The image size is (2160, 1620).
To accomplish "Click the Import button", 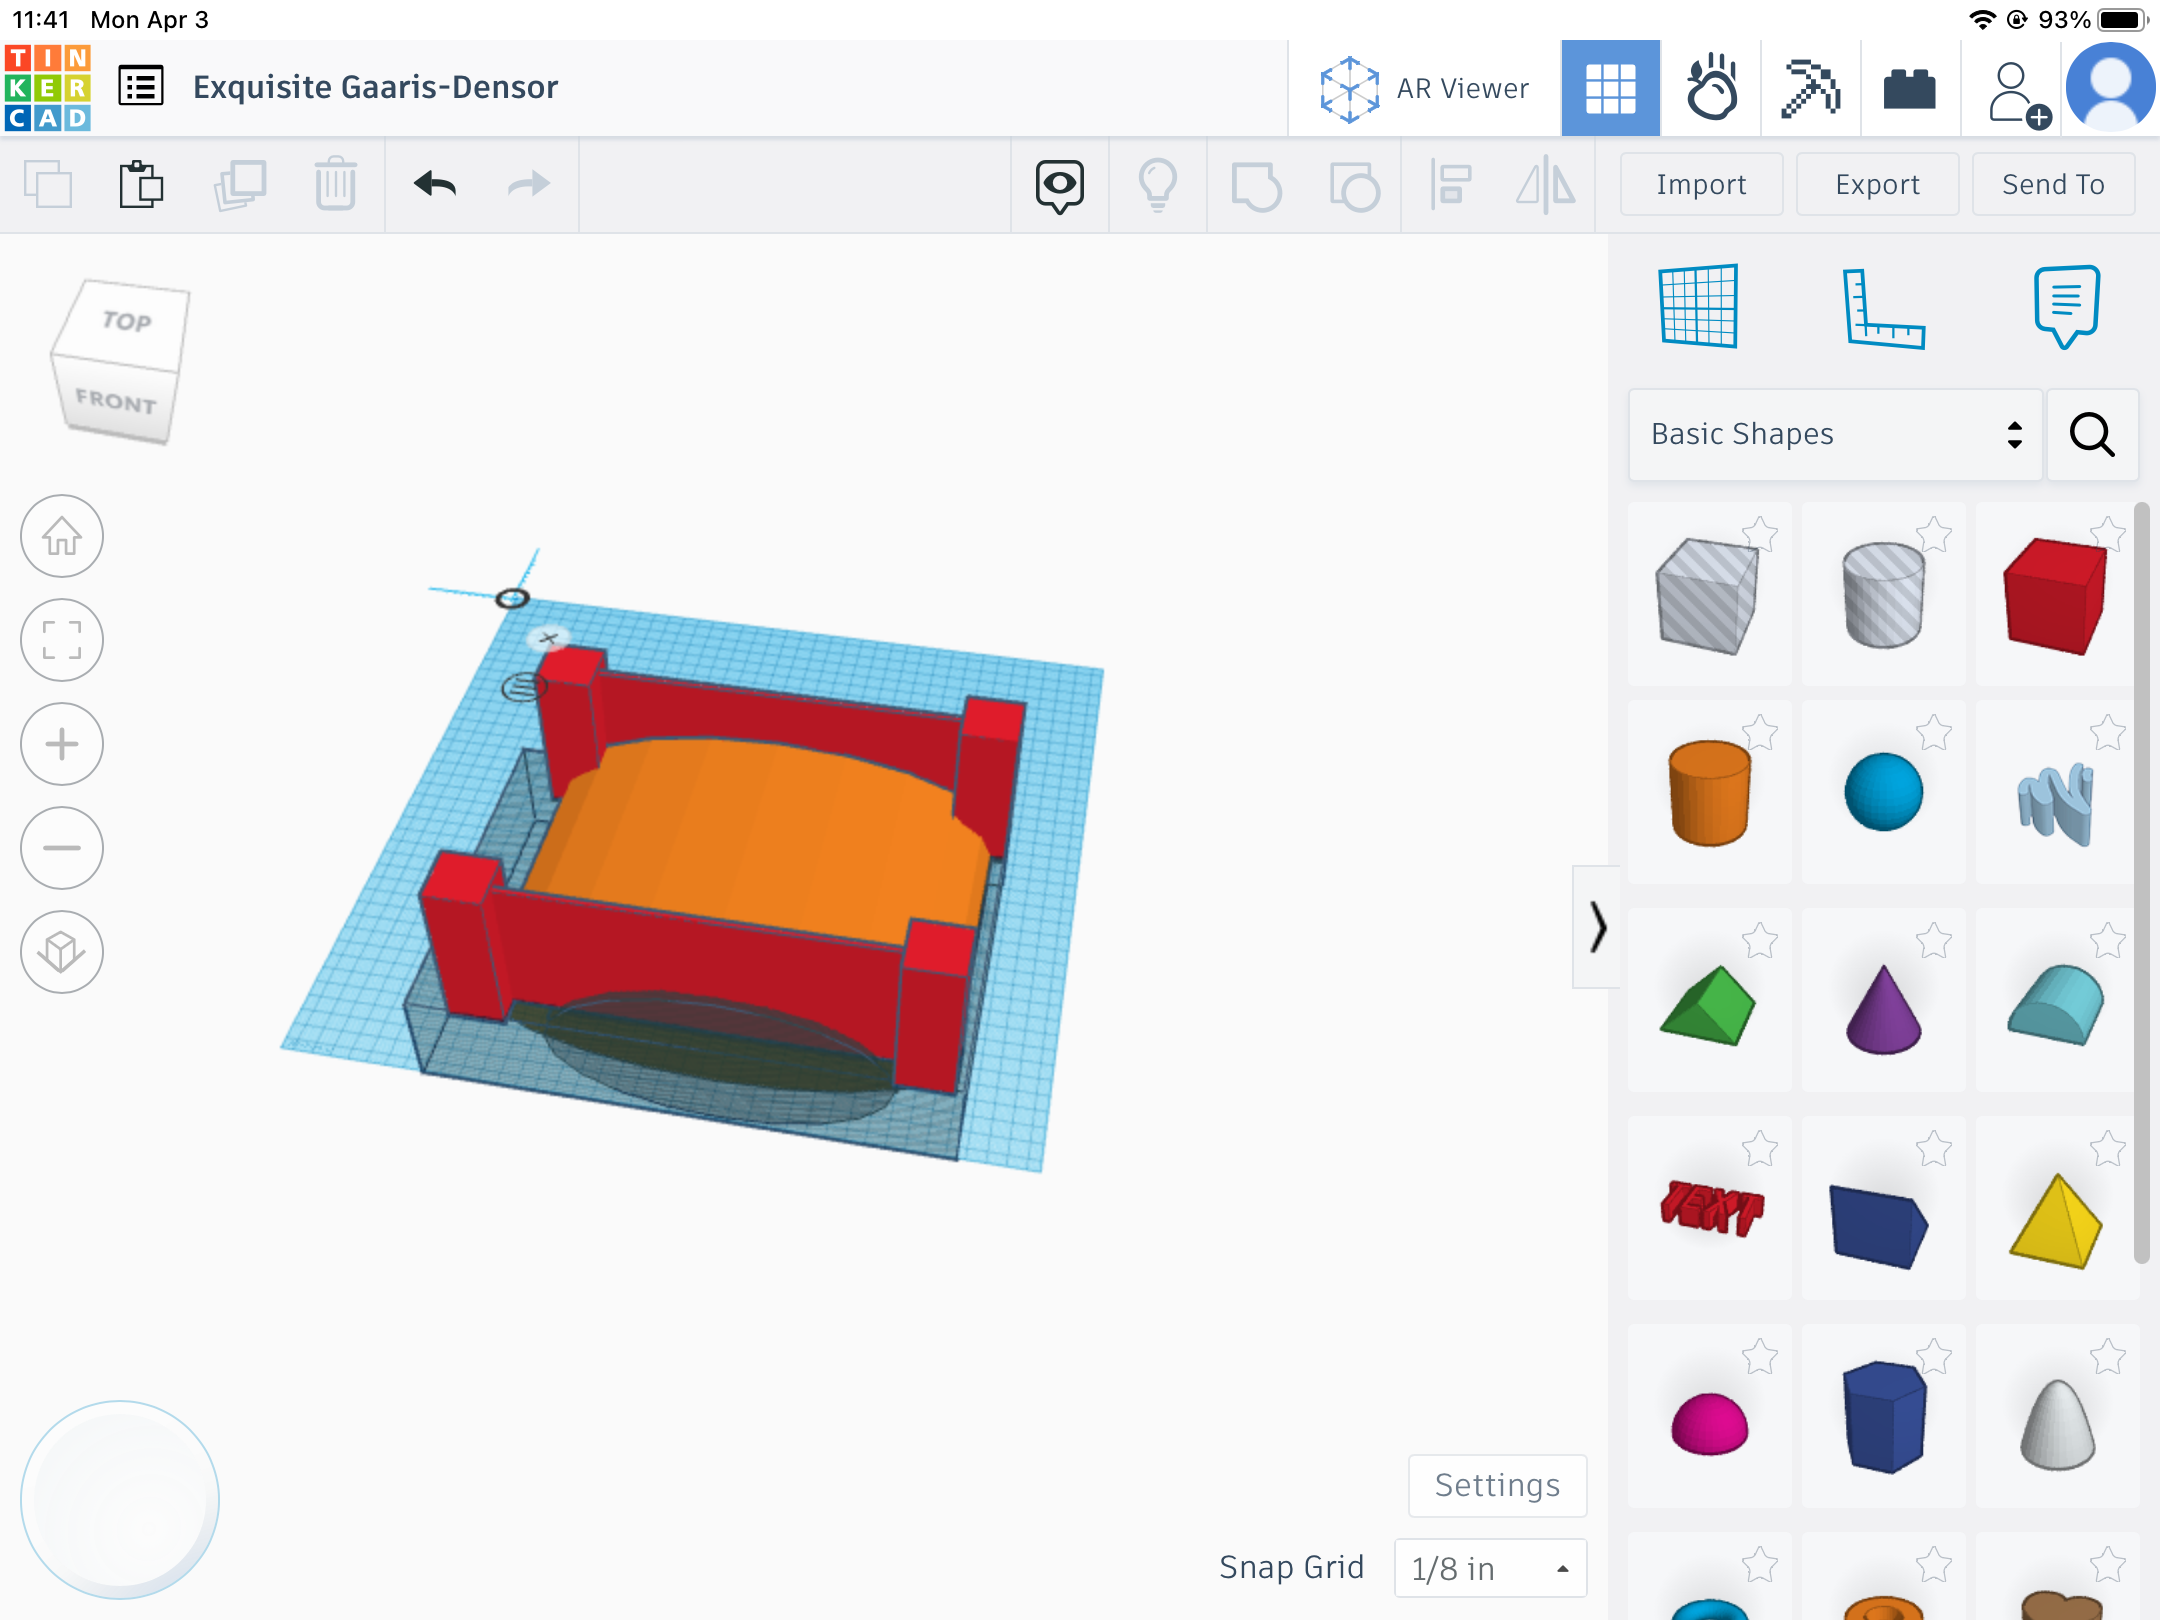I will [x=1700, y=185].
